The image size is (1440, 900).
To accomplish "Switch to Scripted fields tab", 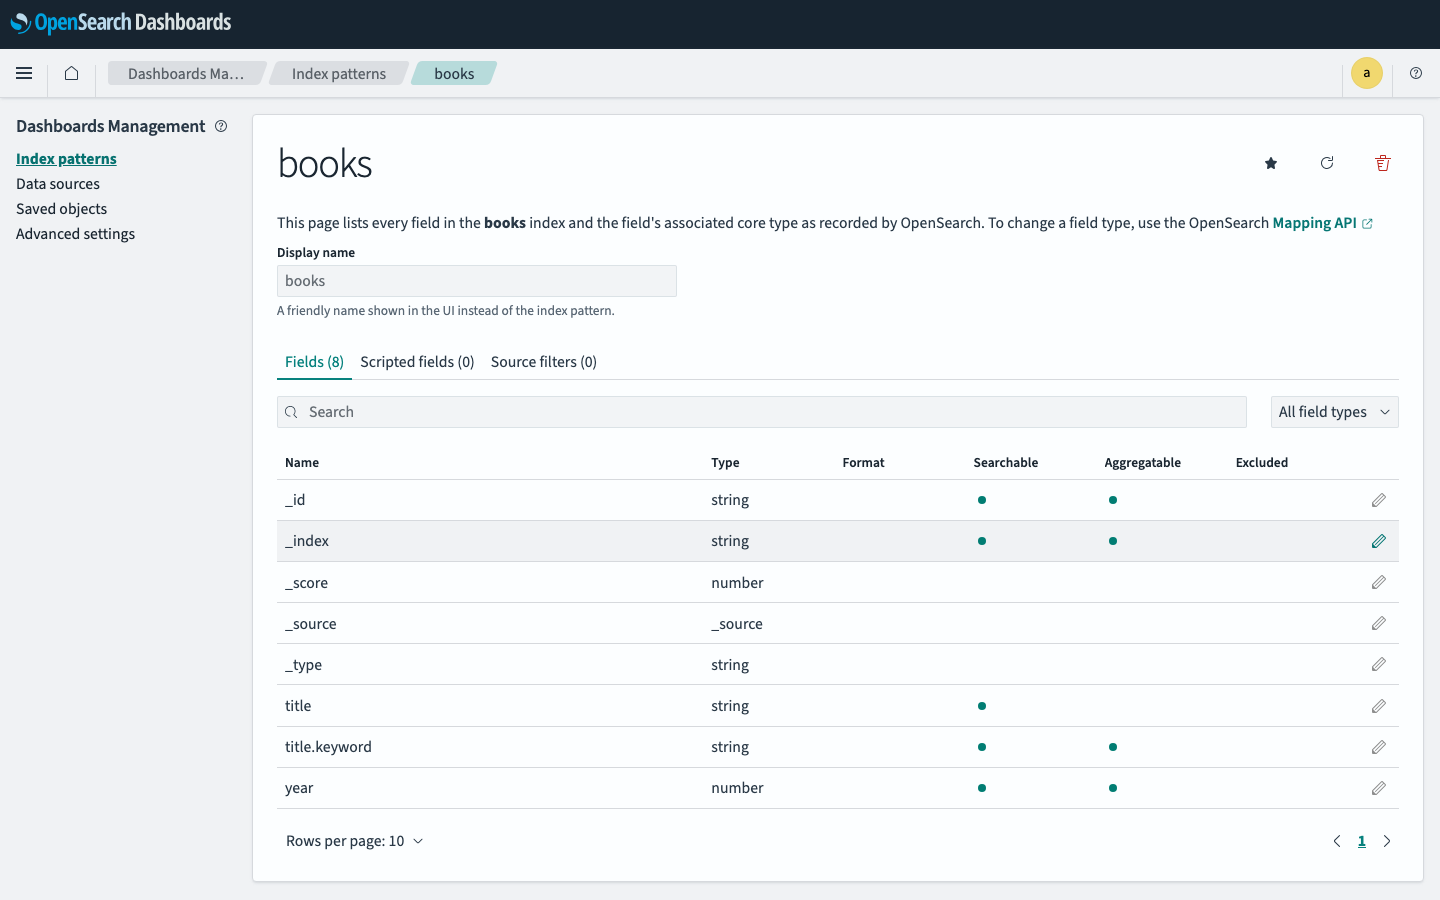I will 417,362.
